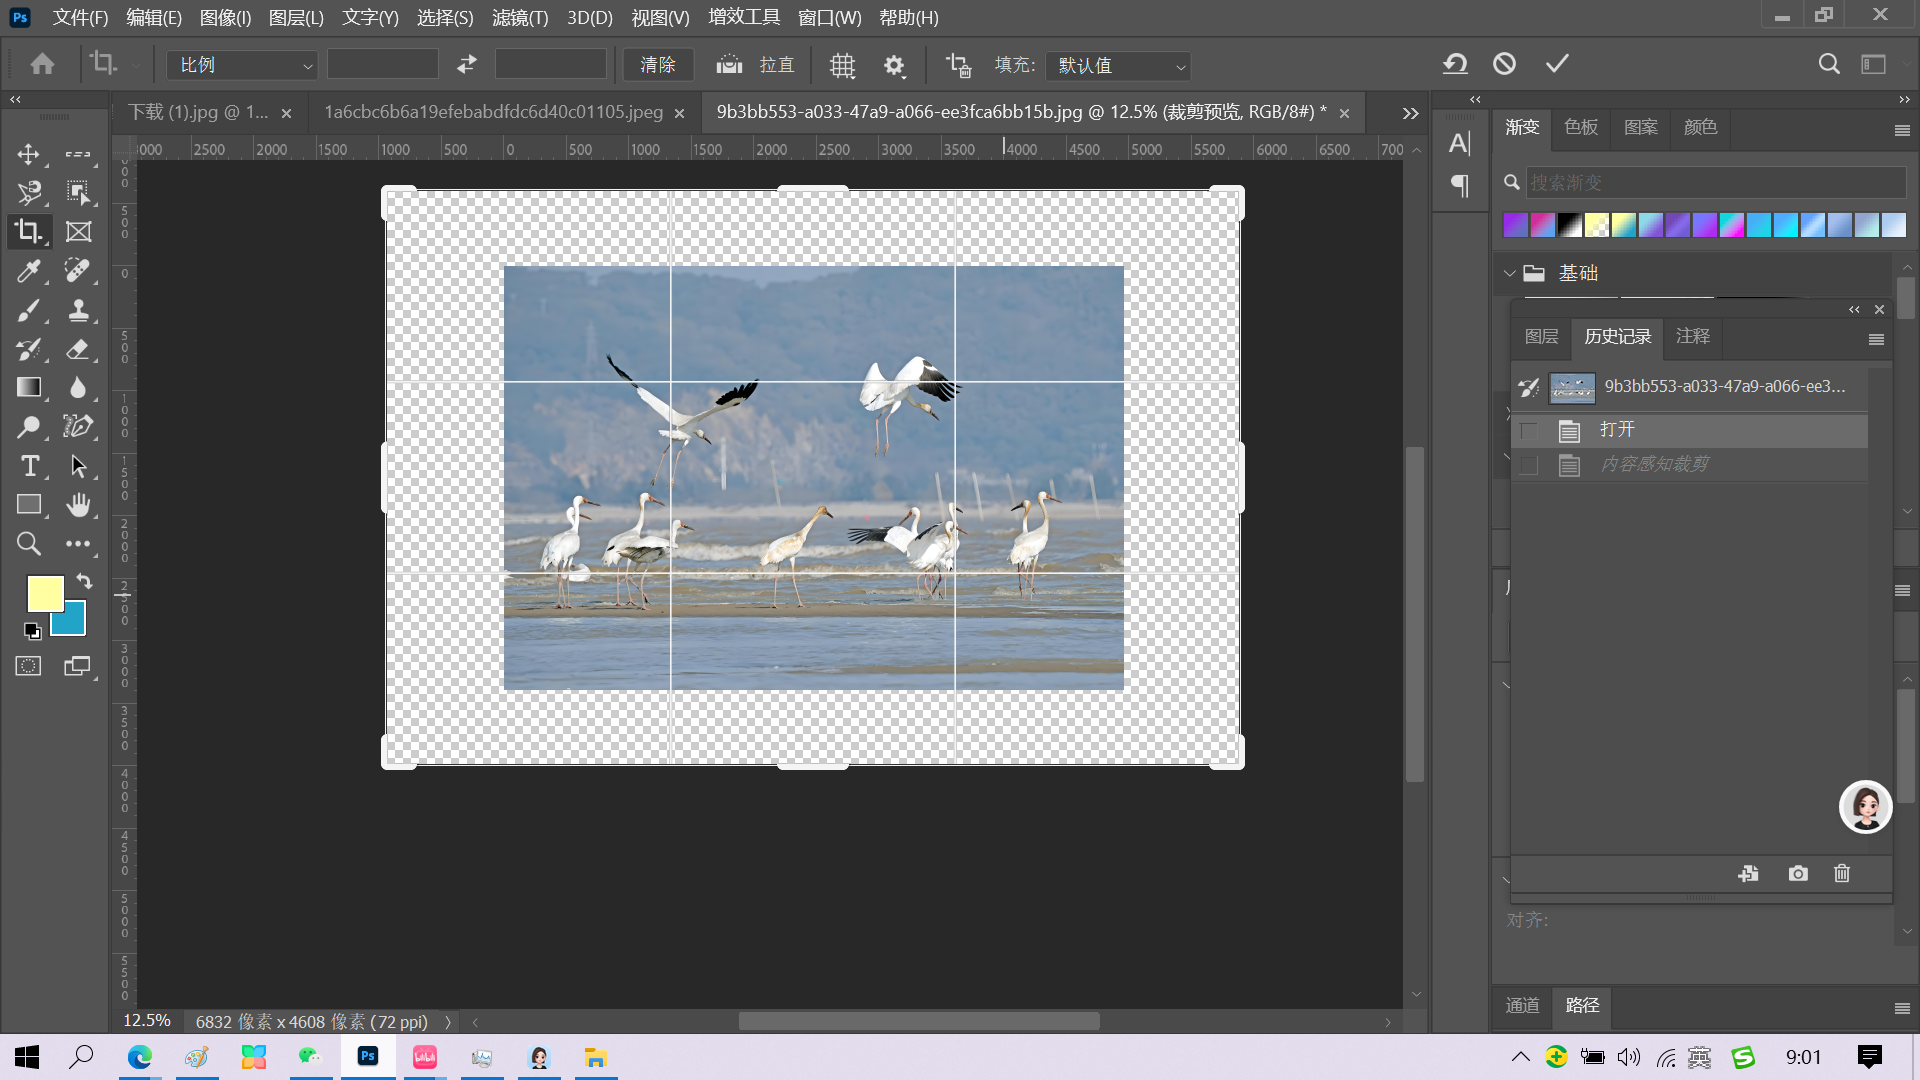Viewport: 1920px width, 1080px height.
Task: Toggle history brush source for 内容感知裁剪
Action: tap(1528, 465)
